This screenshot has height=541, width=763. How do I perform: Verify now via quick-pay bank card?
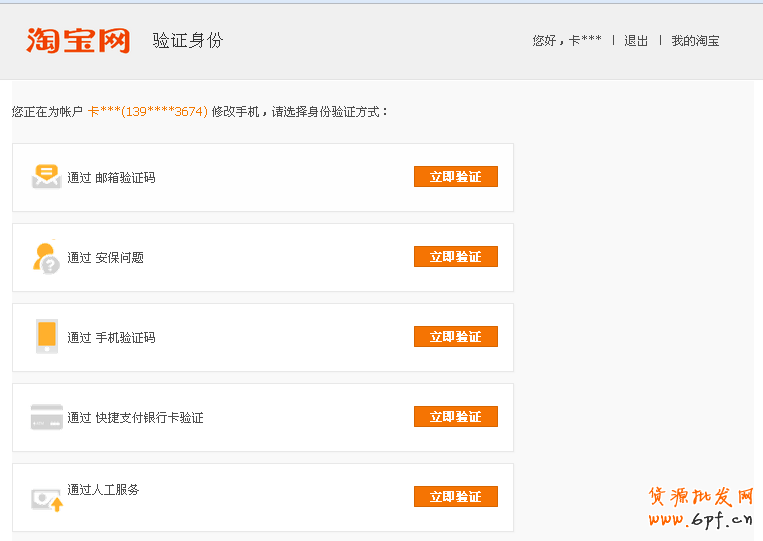click(x=455, y=417)
